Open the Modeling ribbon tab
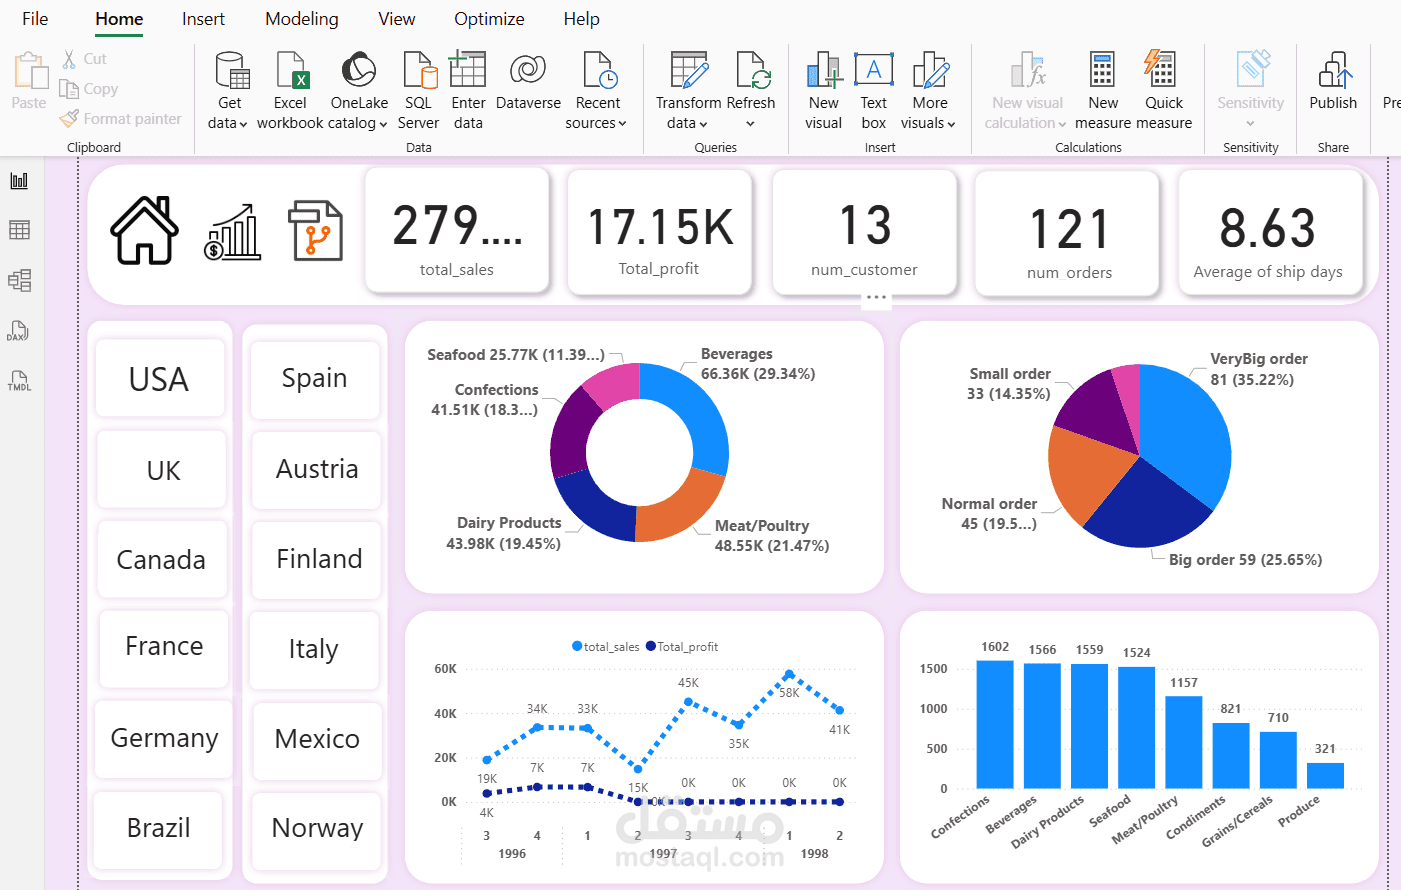This screenshot has width=1401, height=890. pyautogui.click(x=302, y=19)
